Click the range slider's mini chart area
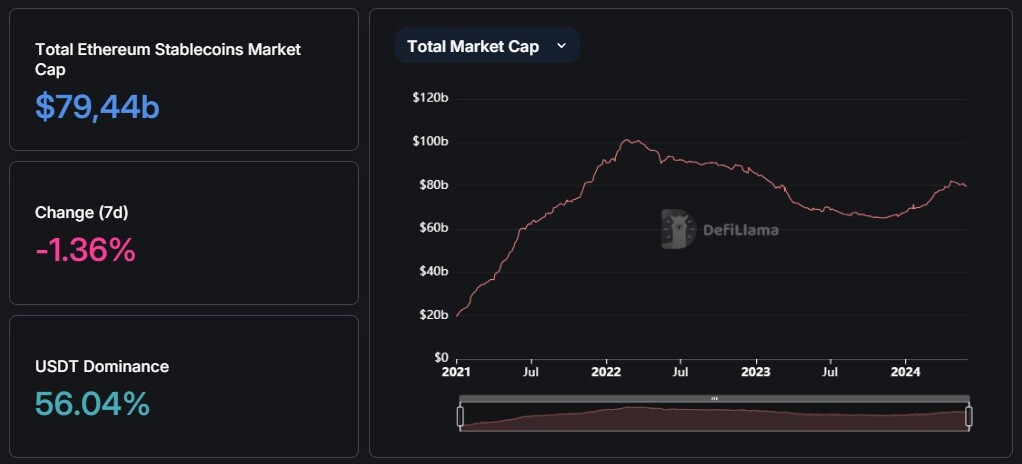The height and width of the screenshot is (464, 1022). point(714,418)
